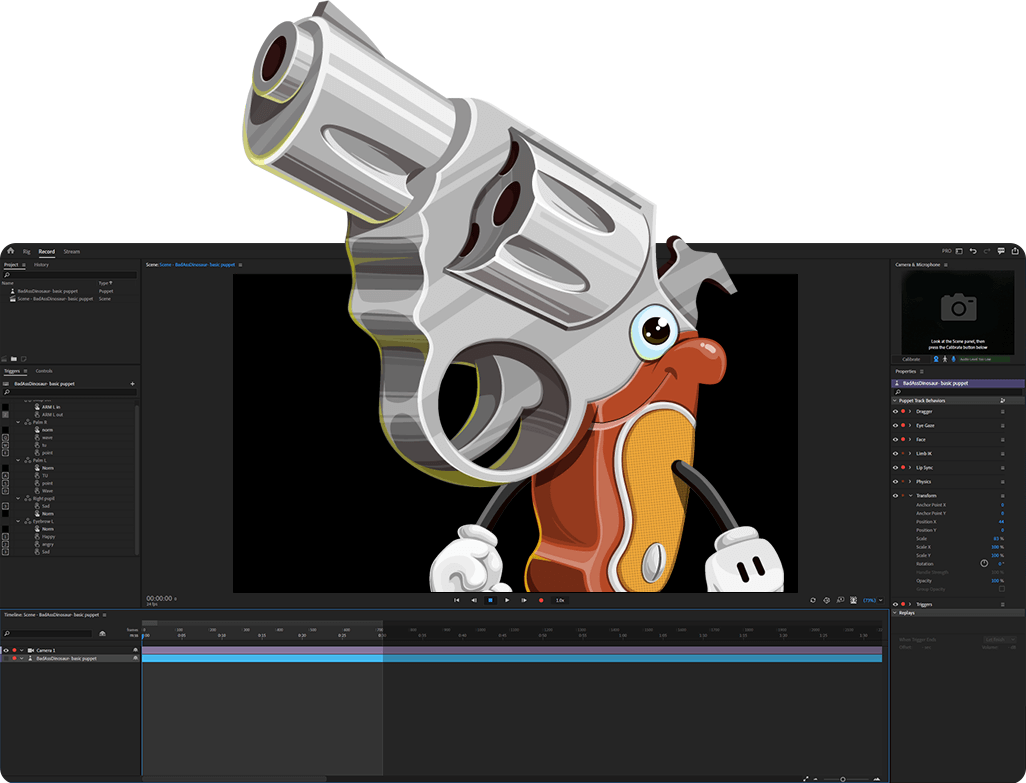Image resolution: width=1026 pixels, height=783 pixels.
Task: Open the Controls tab next to Triggers
Action: [44, 371]
